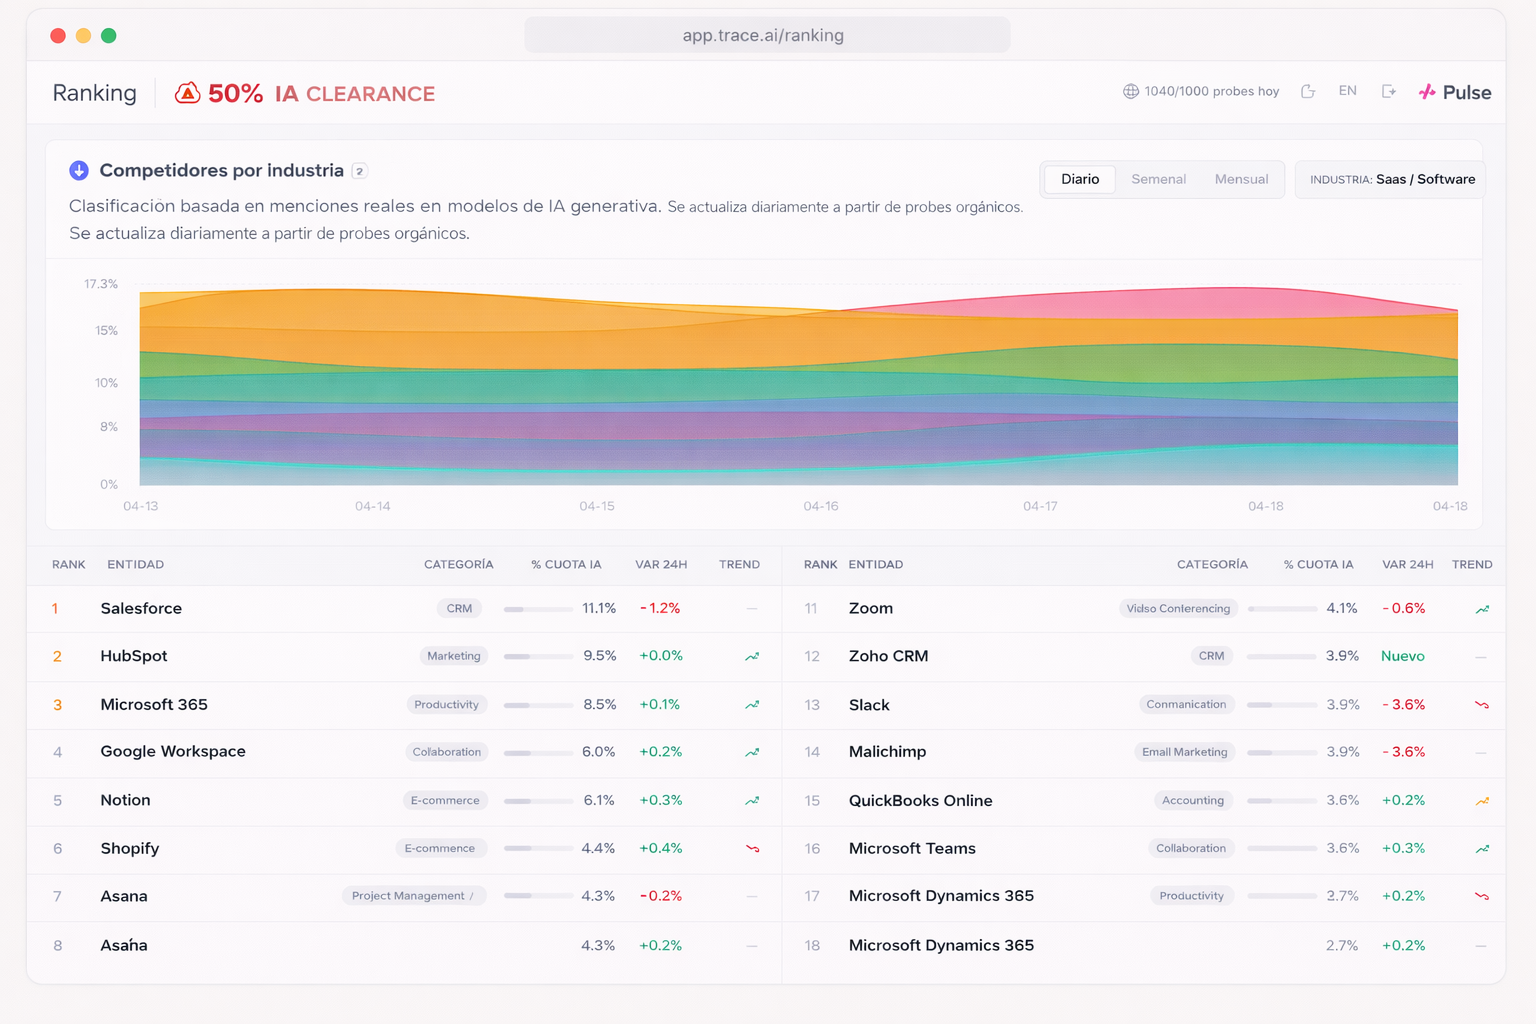Open the Industria Saas / Software dropdown
This screenshot has height=1024, width=1536.
tap(1391, 179)
